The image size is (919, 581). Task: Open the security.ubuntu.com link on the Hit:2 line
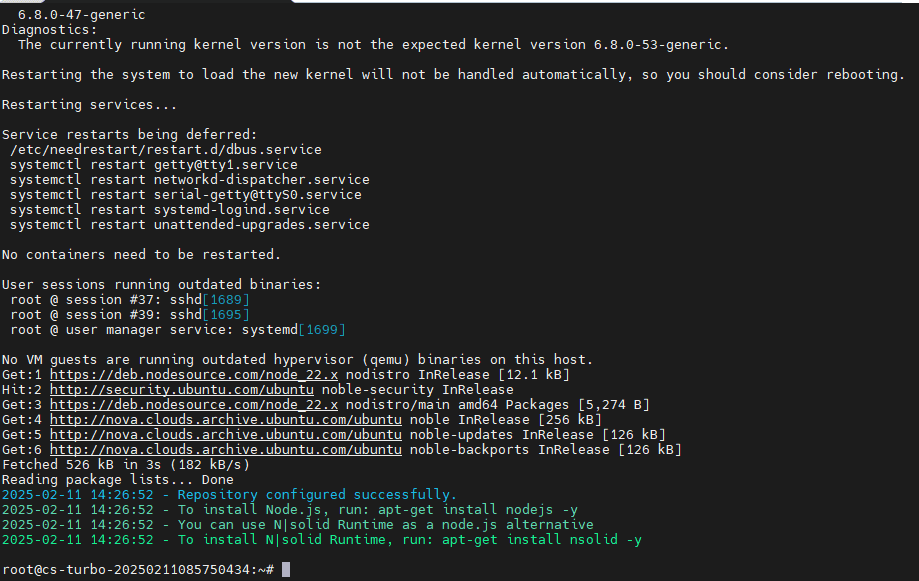[182, 389]
